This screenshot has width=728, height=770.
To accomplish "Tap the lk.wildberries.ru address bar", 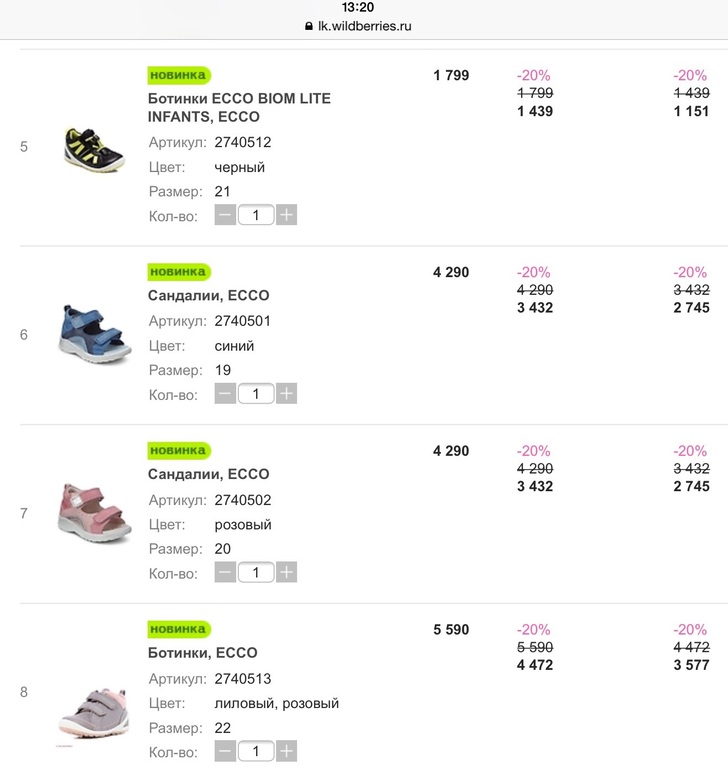I will [x=364, y=27].
